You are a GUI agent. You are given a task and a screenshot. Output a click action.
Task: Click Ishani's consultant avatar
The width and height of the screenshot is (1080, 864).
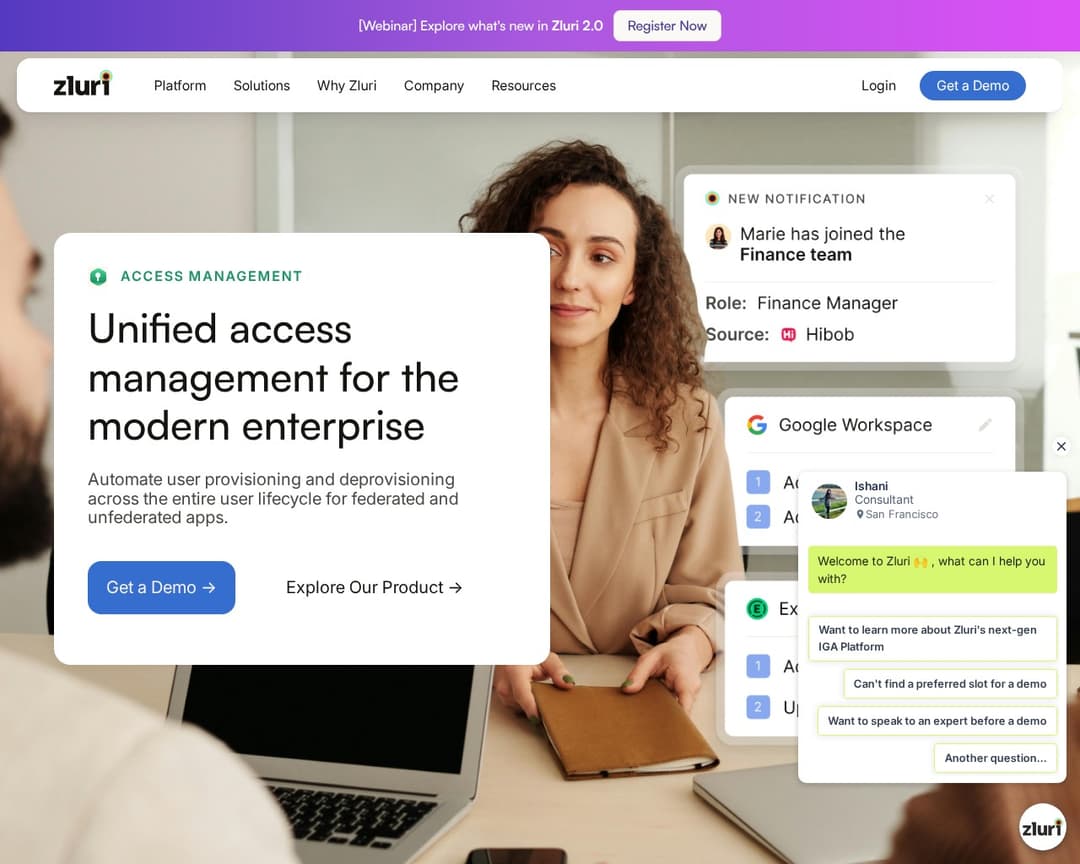tap(829, 501)
